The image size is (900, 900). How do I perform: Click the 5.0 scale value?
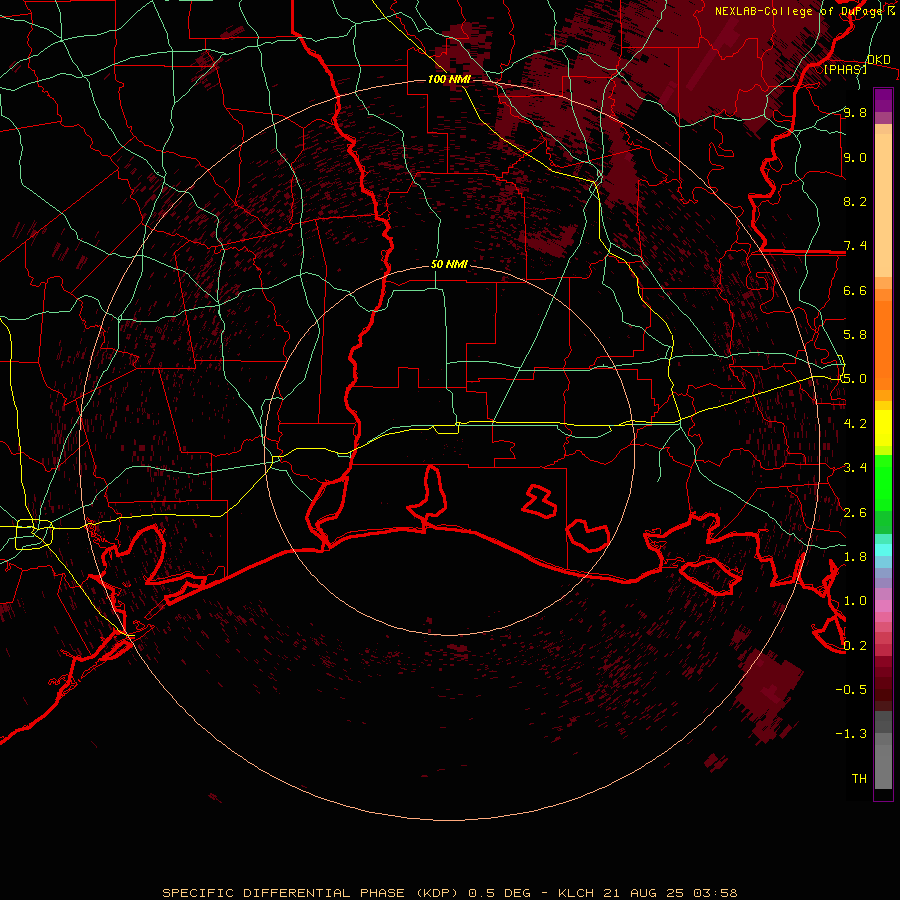[x=855, y=379]
